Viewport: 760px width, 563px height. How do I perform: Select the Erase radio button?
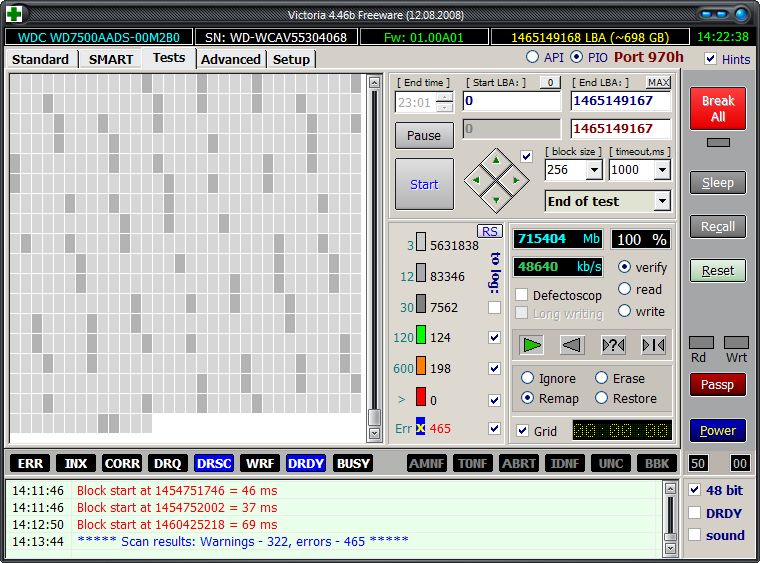click(602, 378)
